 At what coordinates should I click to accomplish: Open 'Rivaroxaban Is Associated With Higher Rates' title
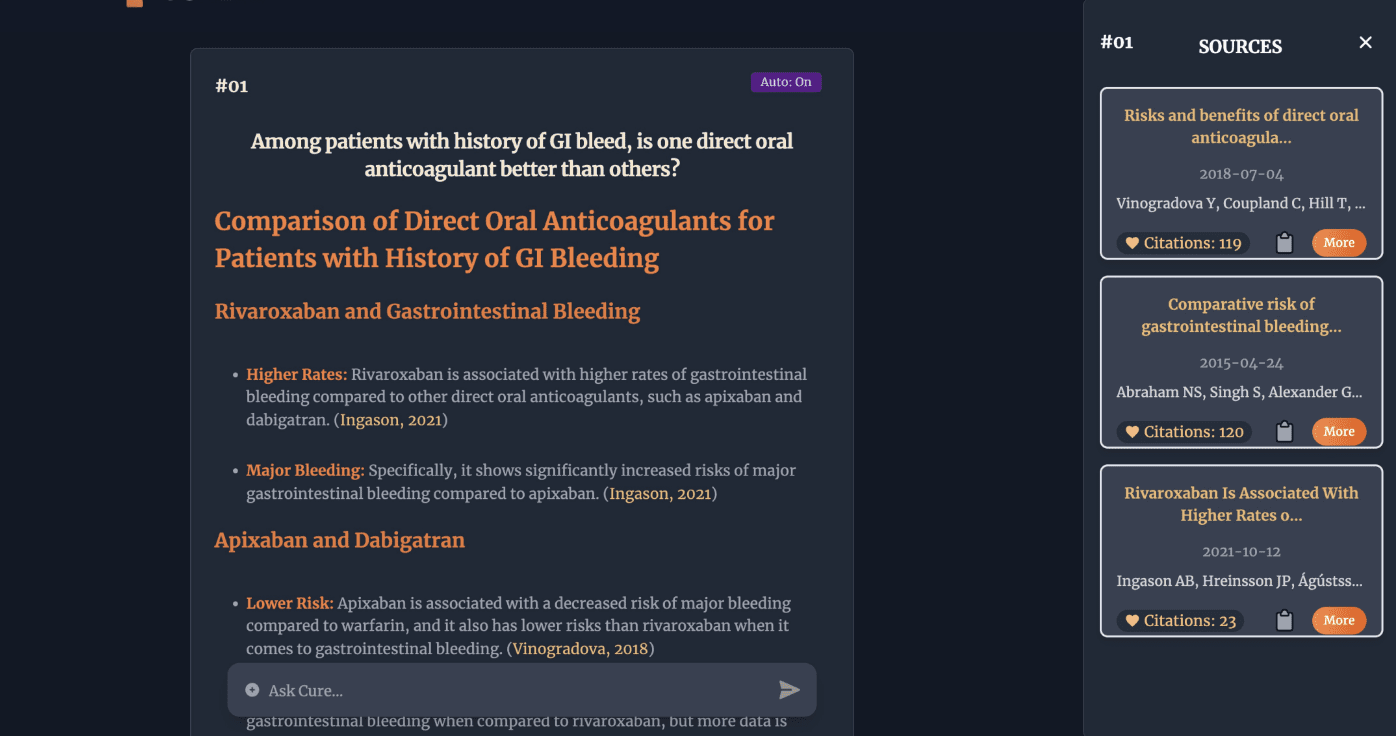click(1241, 504)
